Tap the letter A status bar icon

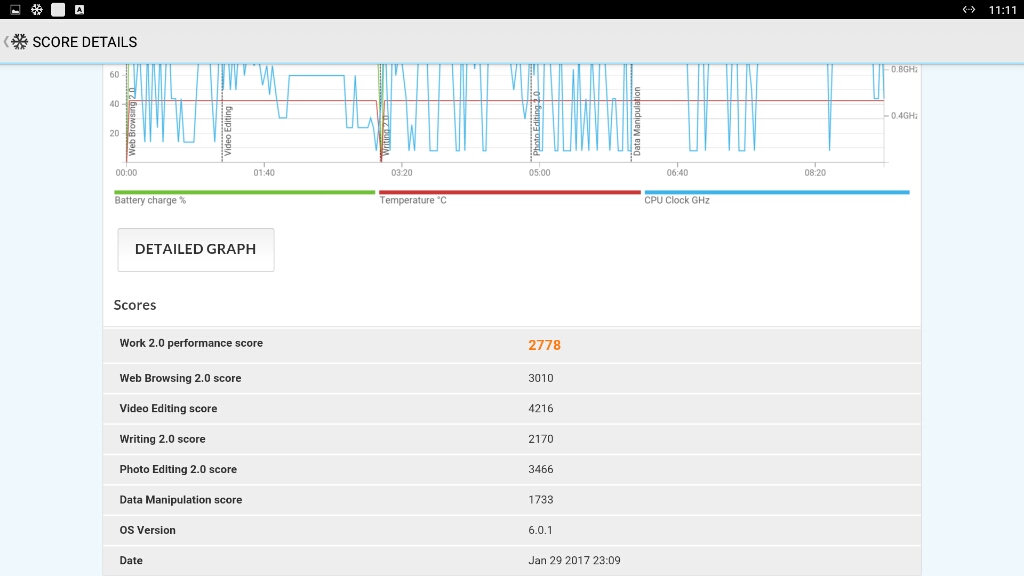[79, 10]
